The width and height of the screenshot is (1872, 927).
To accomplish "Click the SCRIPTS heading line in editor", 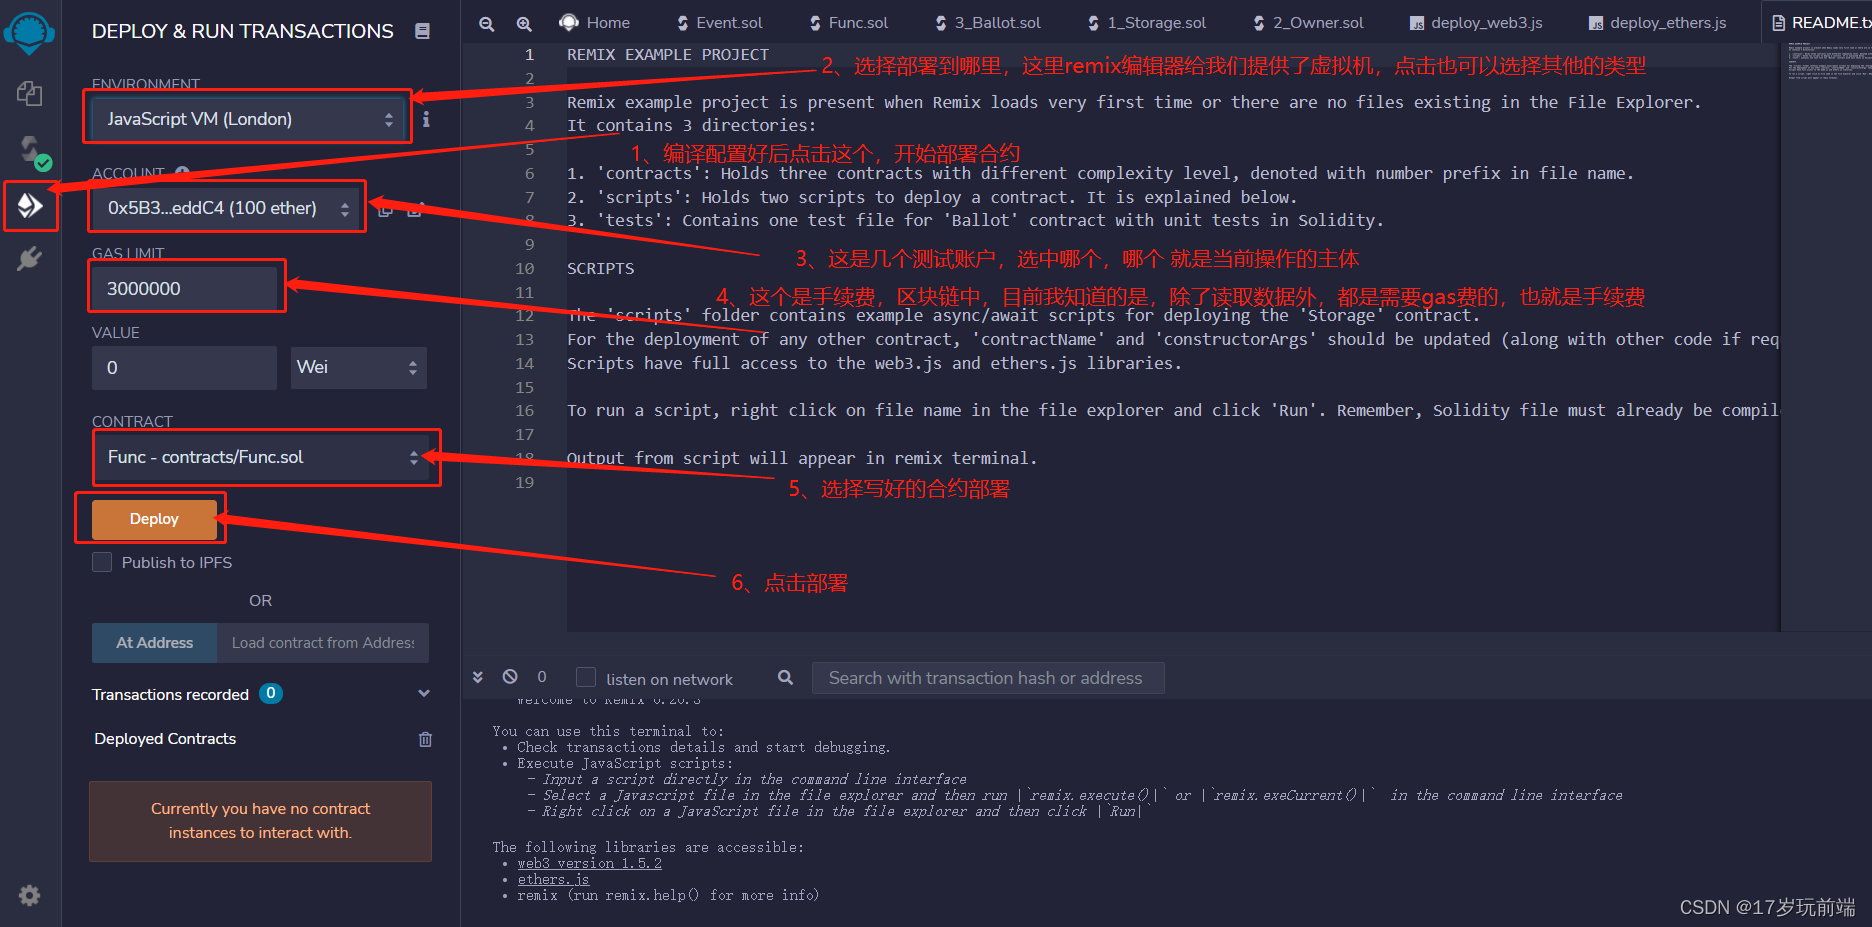I will click(601, 268).
